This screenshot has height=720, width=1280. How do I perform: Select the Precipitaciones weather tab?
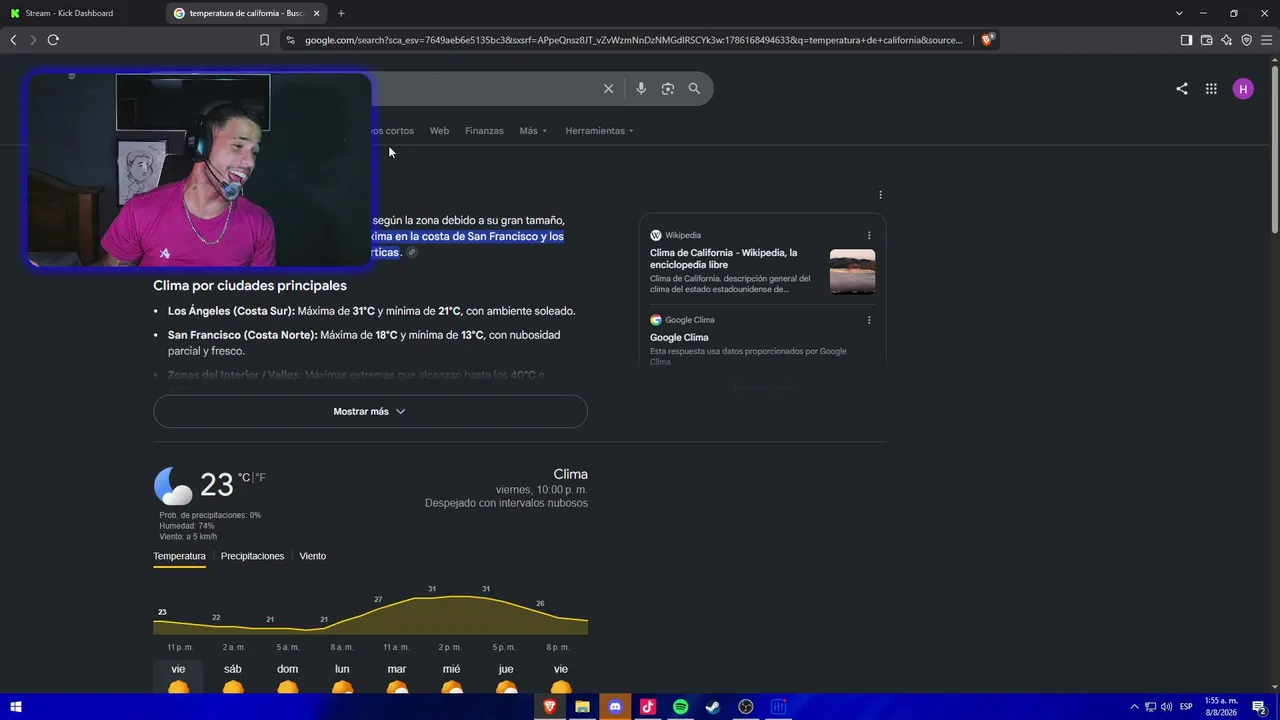pos(252,556)
